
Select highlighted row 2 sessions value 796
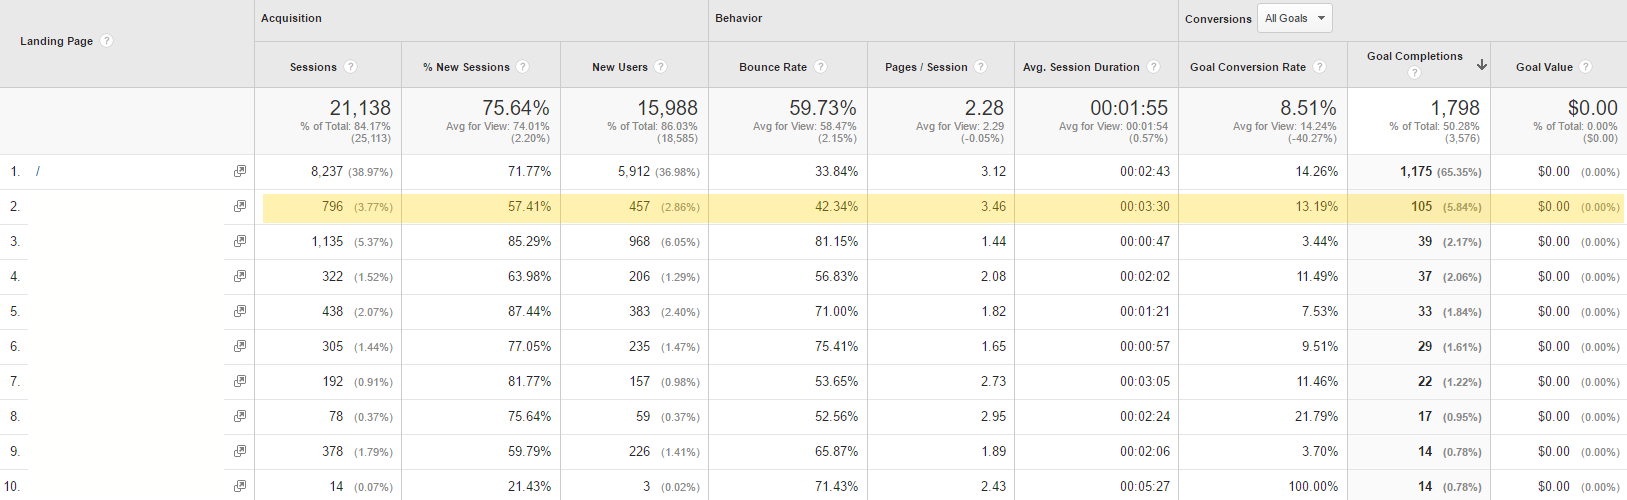coord(332,207)
